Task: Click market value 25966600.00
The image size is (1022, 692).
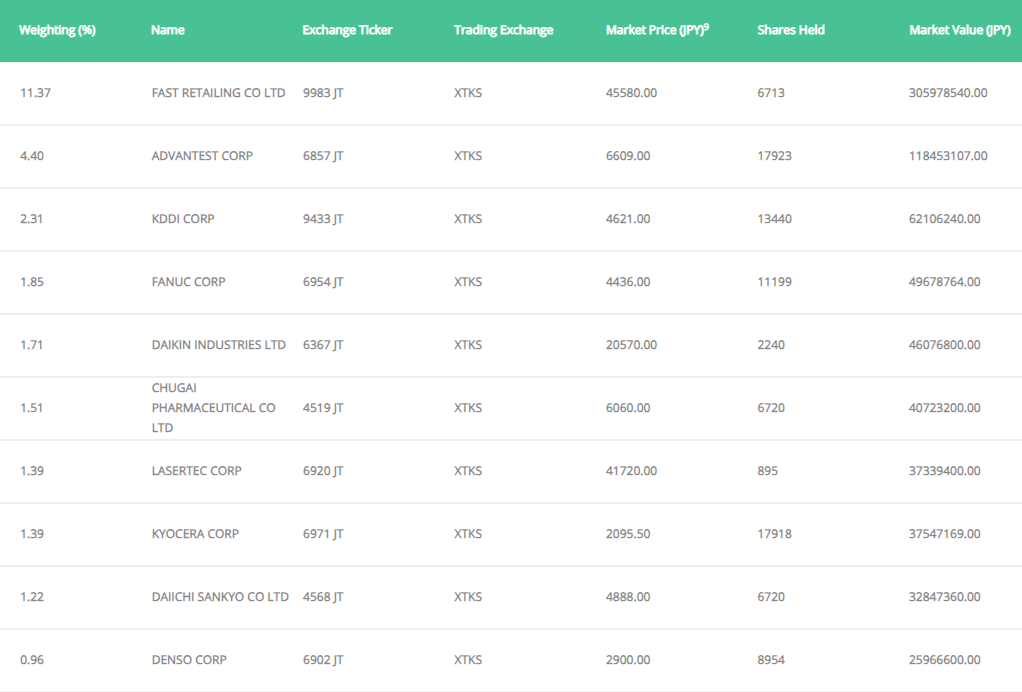Action: [x=944, y=660]
